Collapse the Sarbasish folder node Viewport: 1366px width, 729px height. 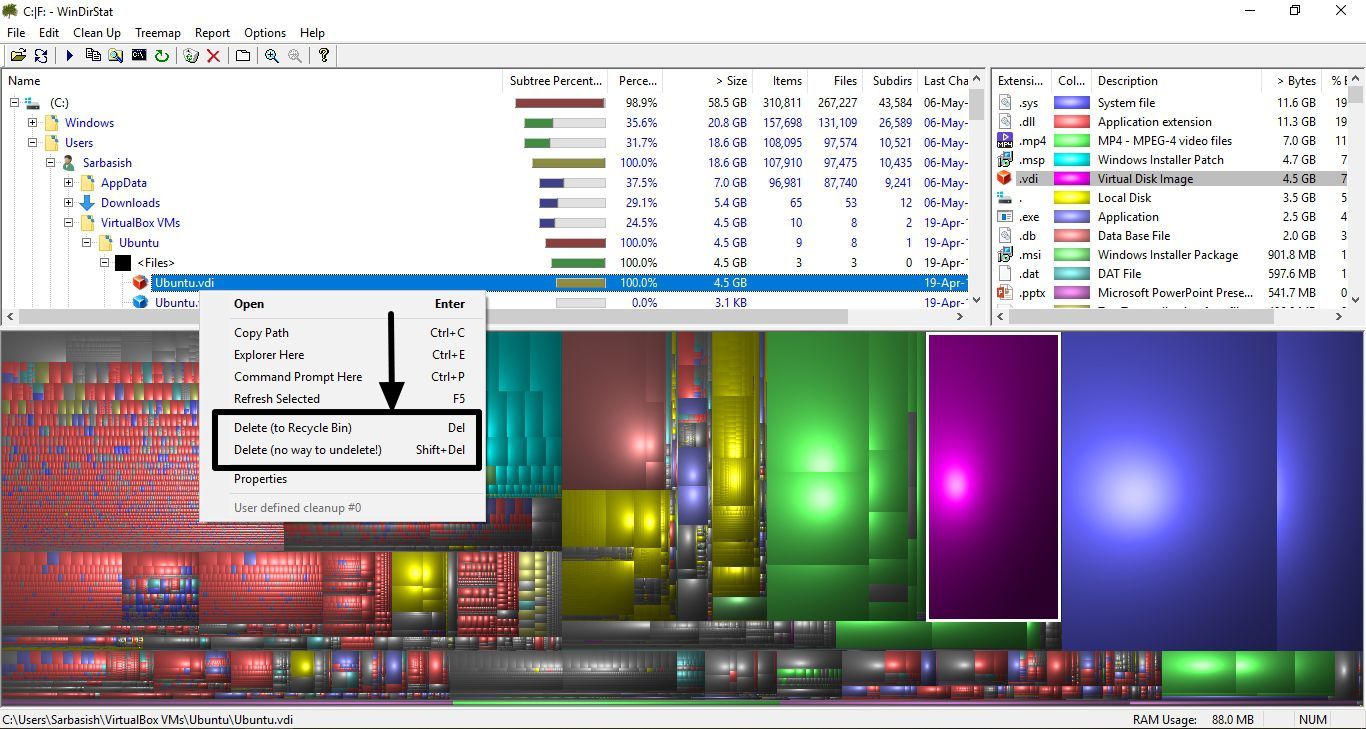click(51, 163)
